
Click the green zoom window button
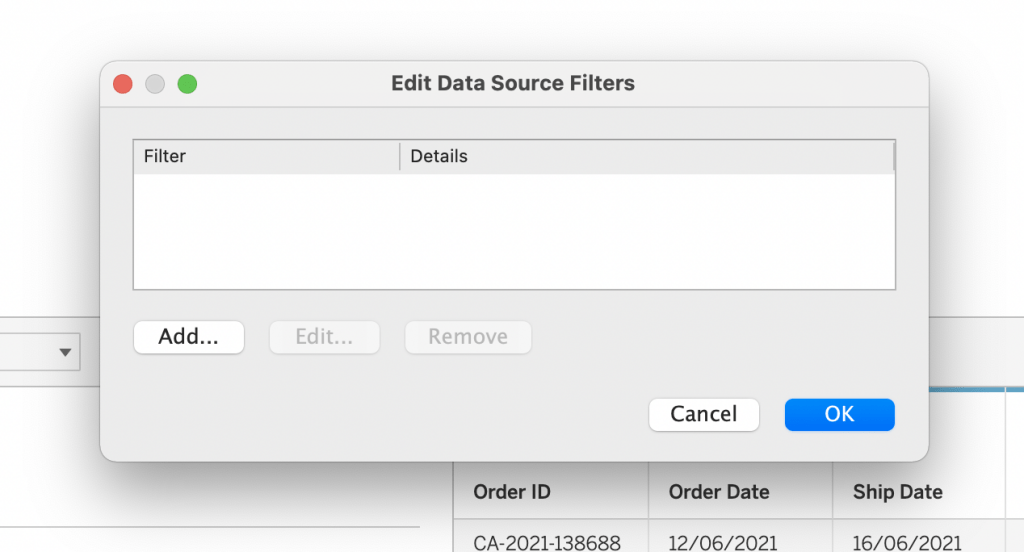coord(187,84)
